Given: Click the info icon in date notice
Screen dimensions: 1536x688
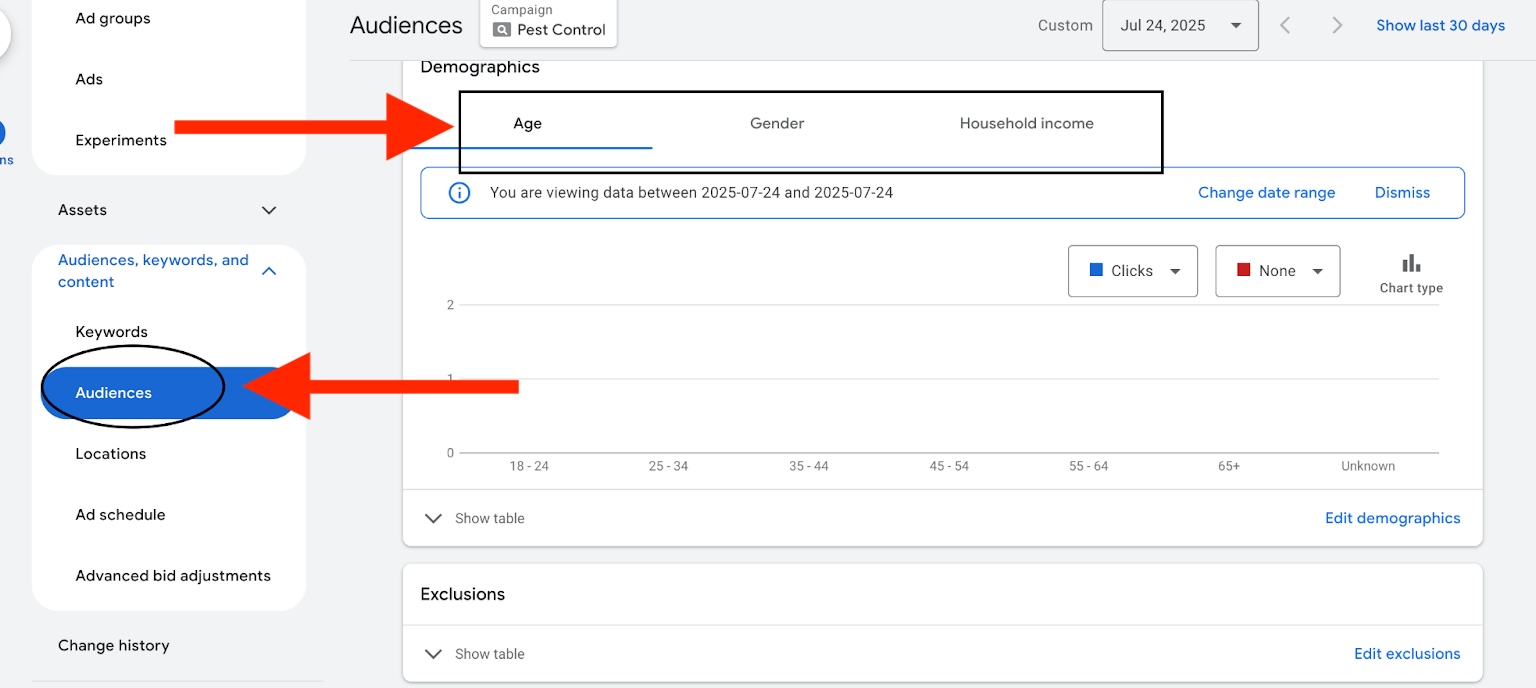Looking at the screenshot, I should (x=459, y=193).
